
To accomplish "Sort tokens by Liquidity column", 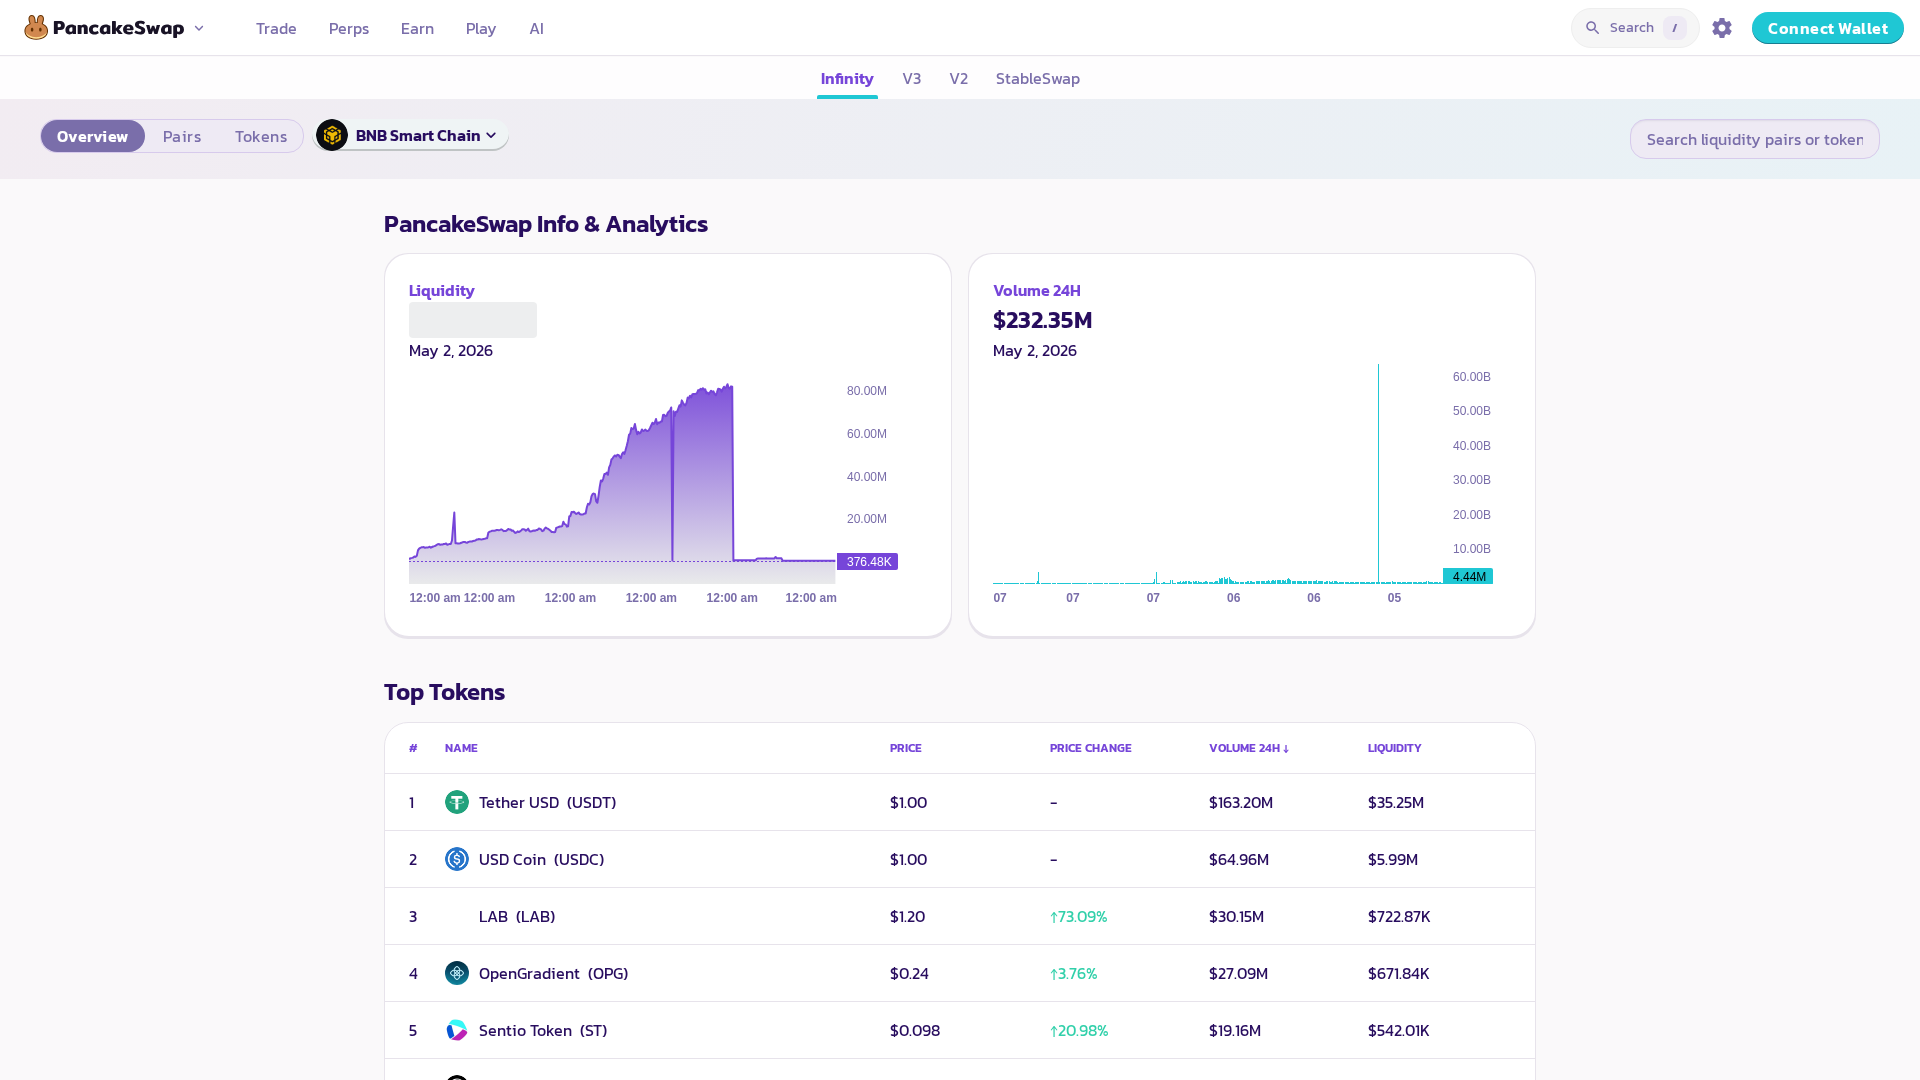I will 1395,748.
